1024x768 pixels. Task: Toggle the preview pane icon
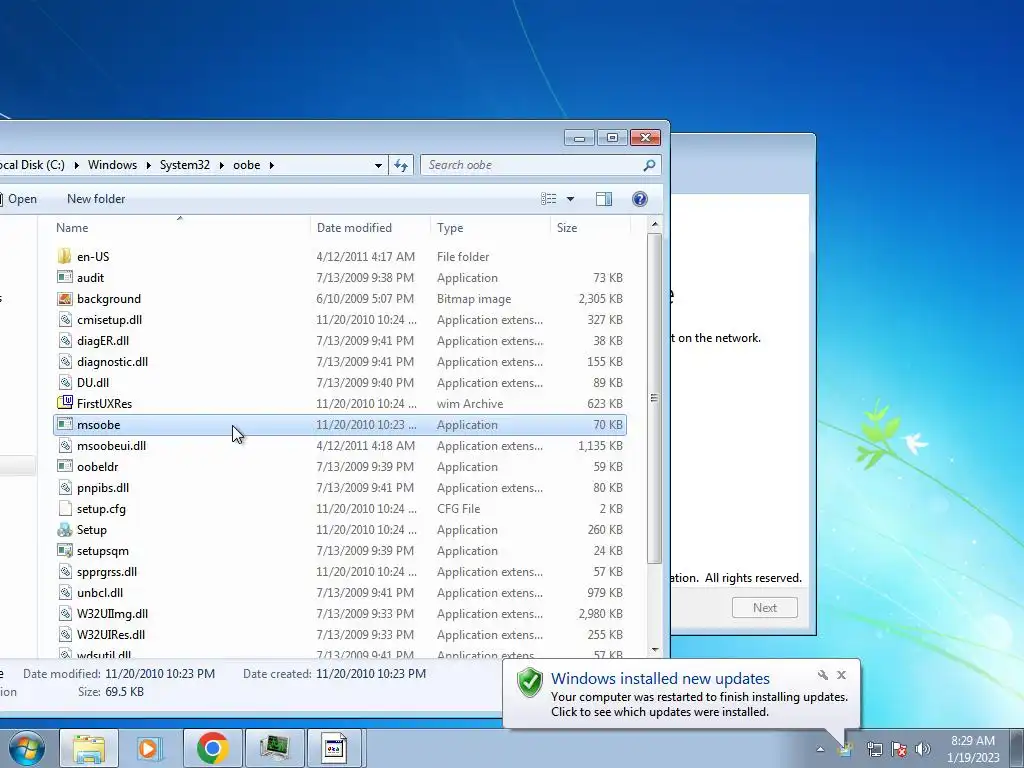(x=604, y=199)
